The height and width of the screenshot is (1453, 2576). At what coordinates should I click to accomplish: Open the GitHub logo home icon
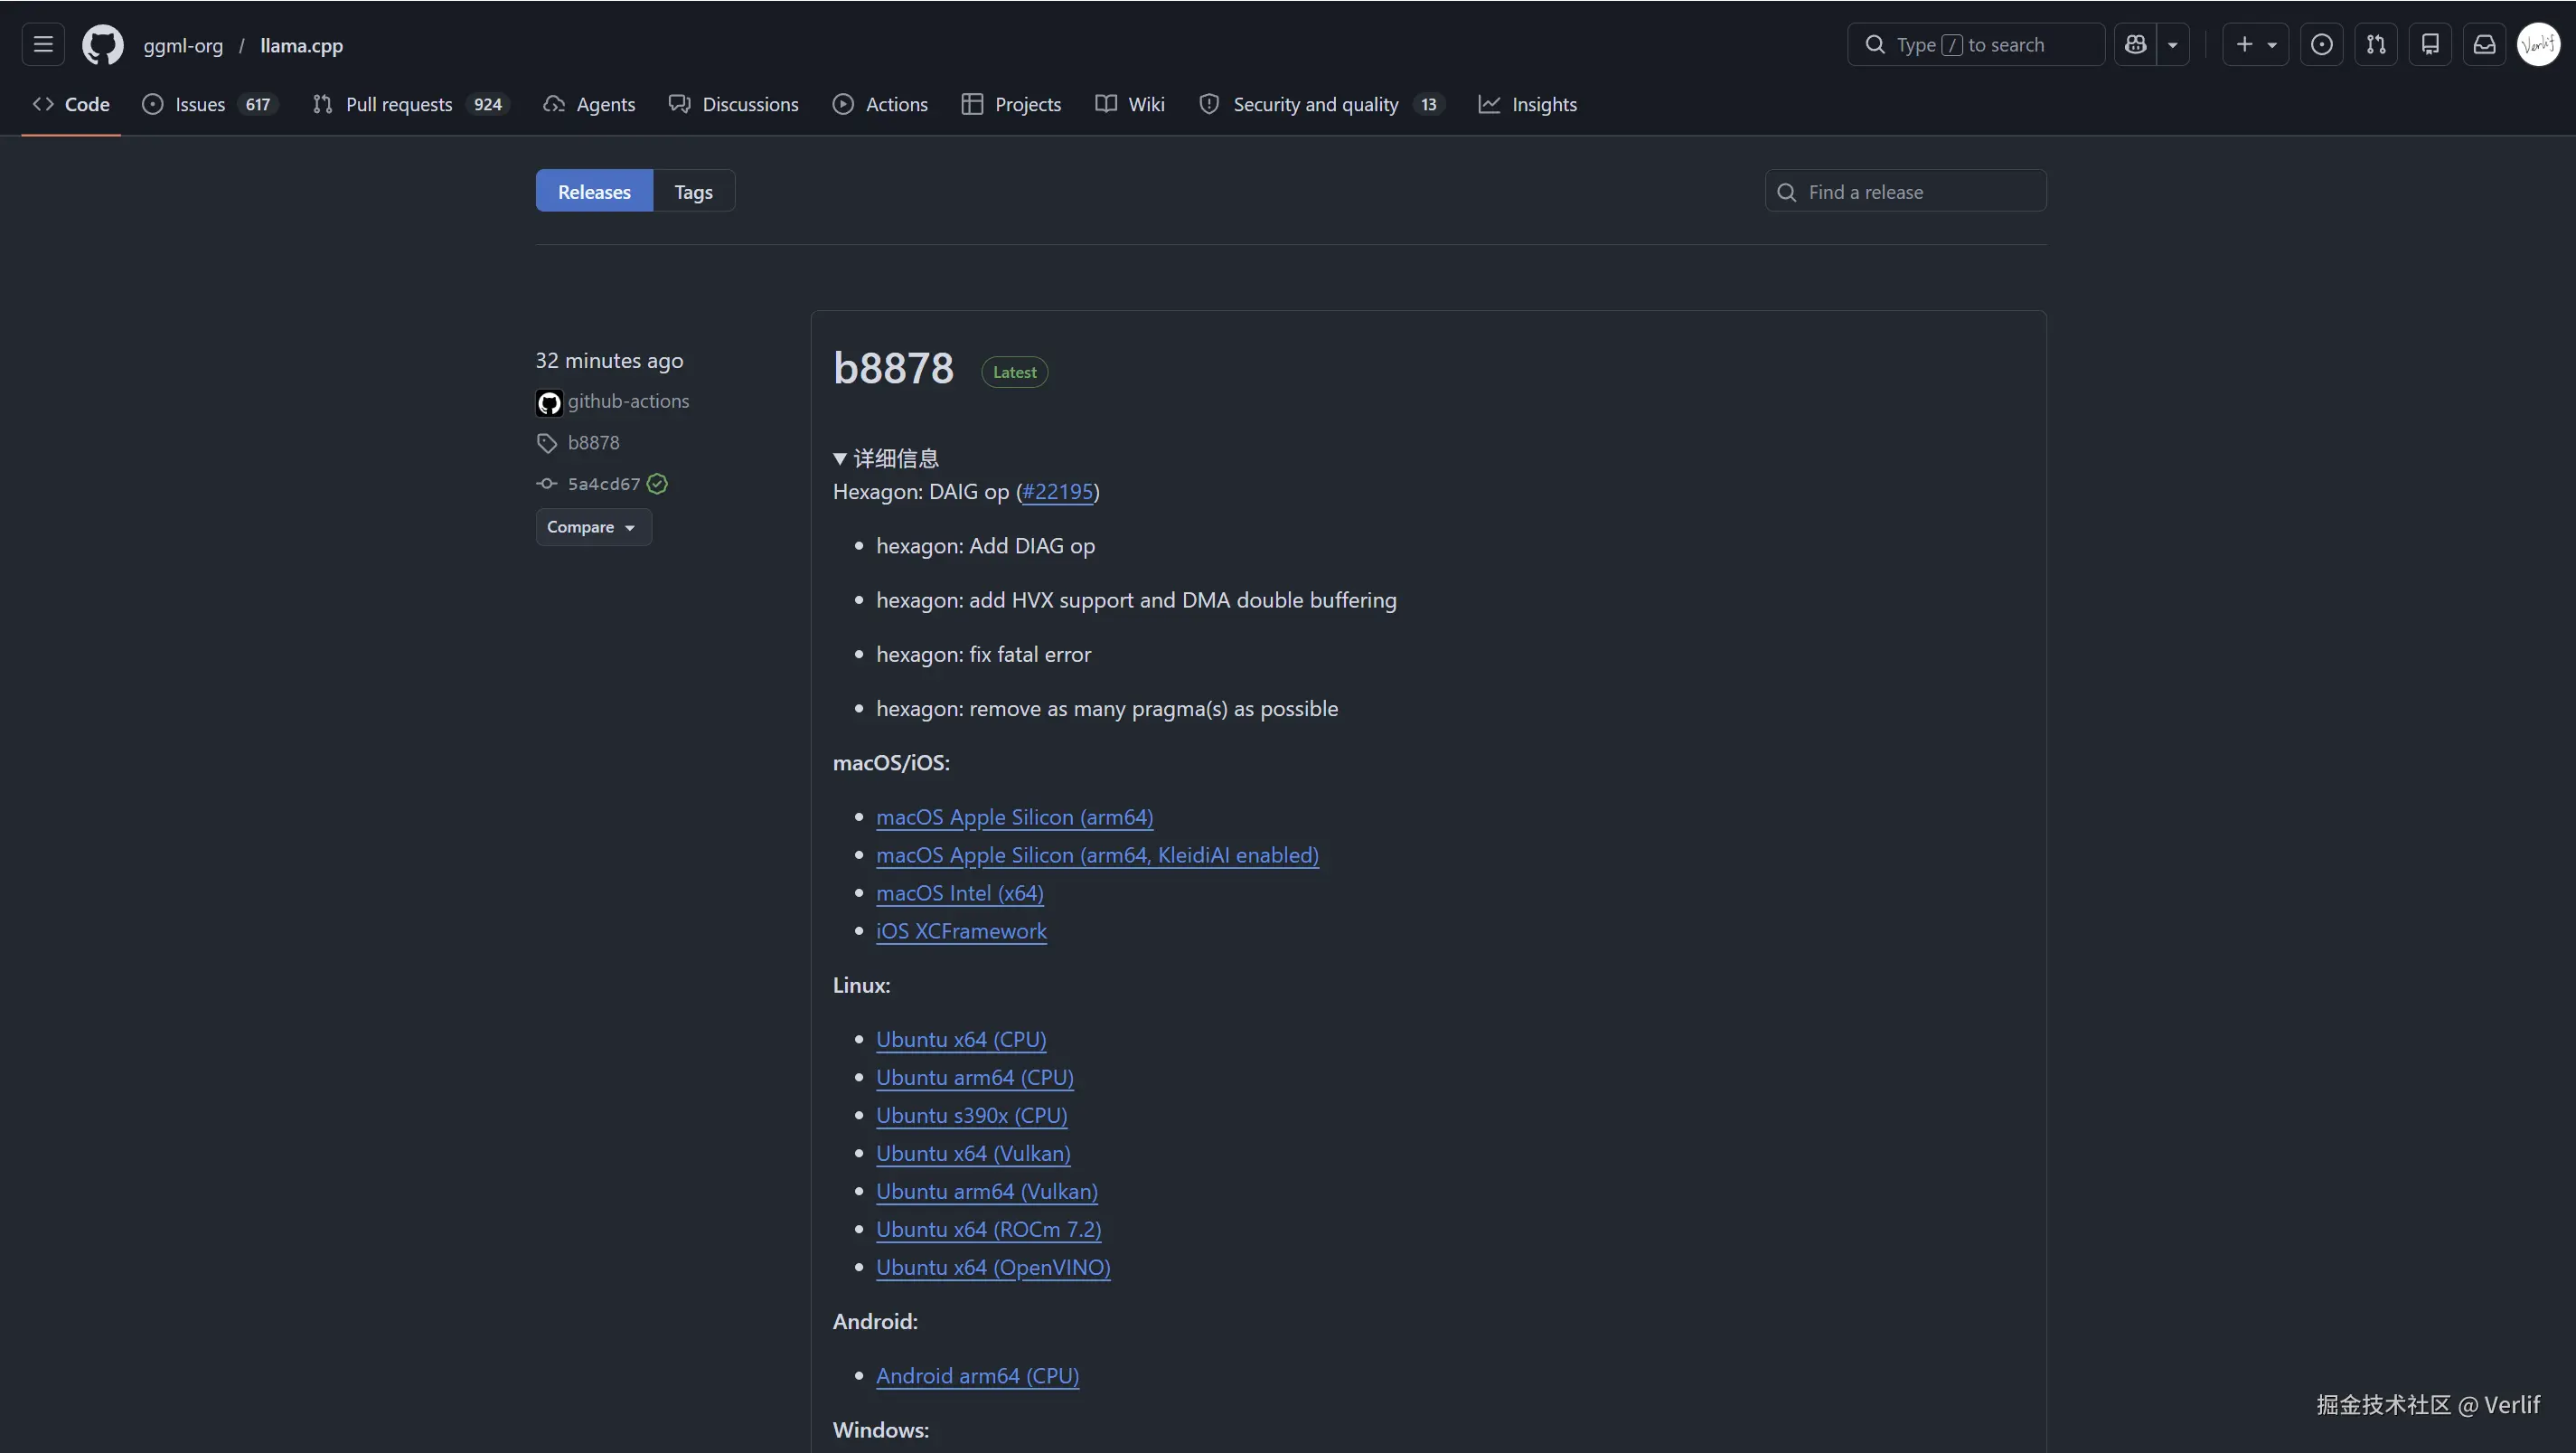tap(102, 44)
